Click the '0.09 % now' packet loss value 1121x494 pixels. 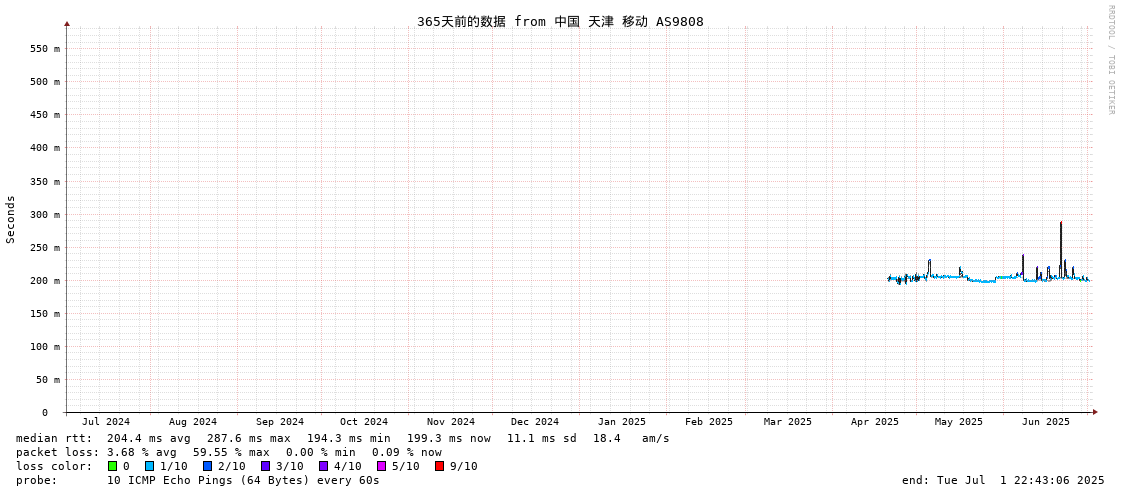pos(407,453)
